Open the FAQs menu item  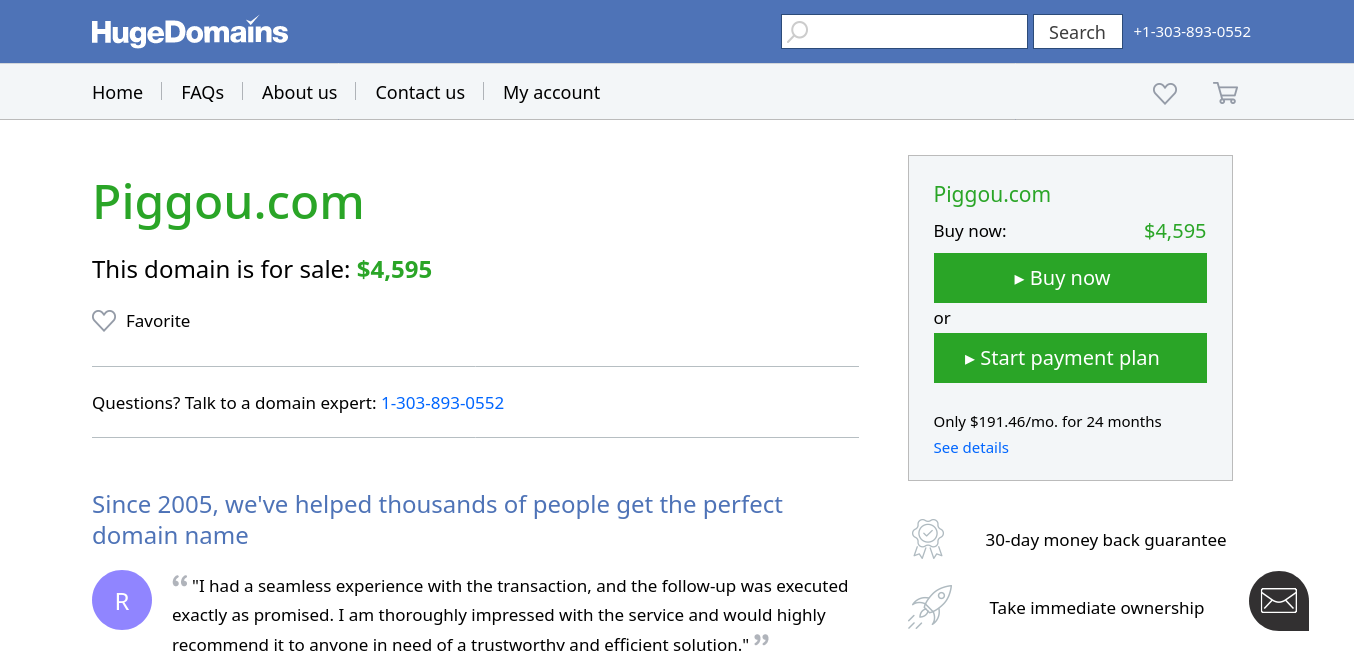point(202,93)
